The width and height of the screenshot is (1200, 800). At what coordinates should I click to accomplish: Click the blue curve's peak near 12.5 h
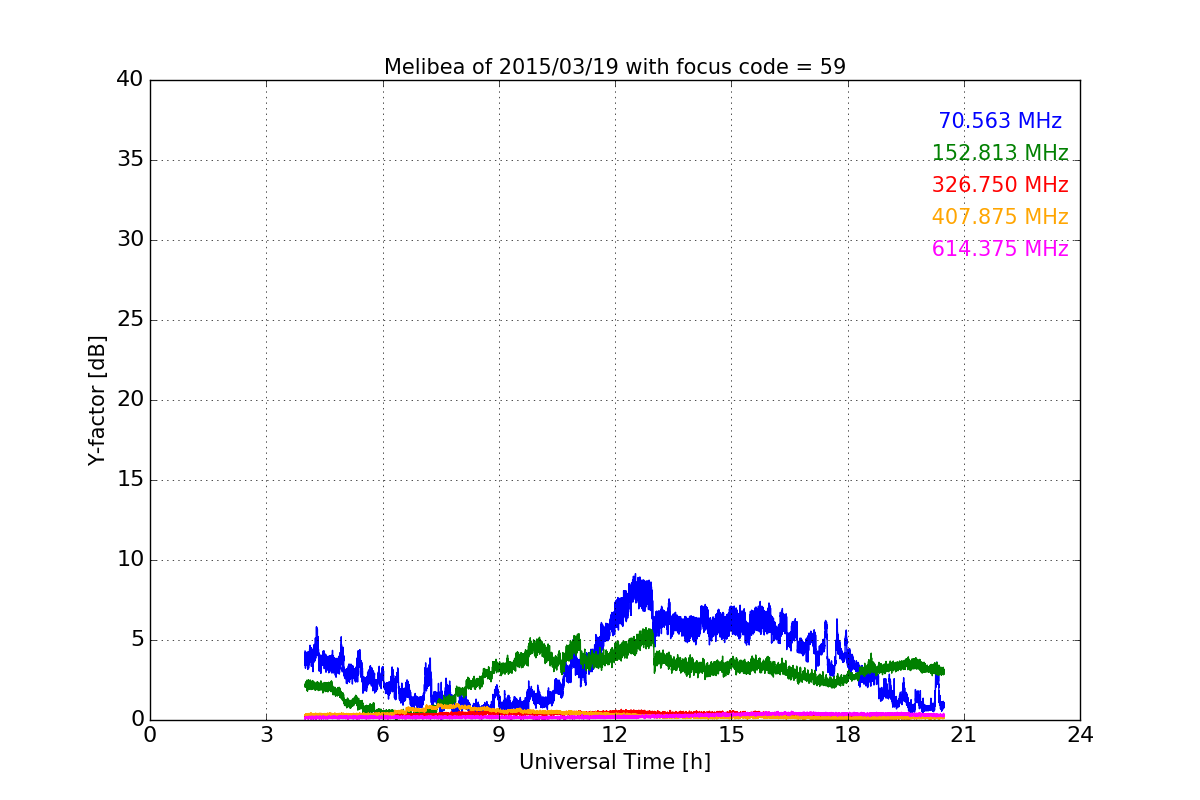(x=635, y=577)
